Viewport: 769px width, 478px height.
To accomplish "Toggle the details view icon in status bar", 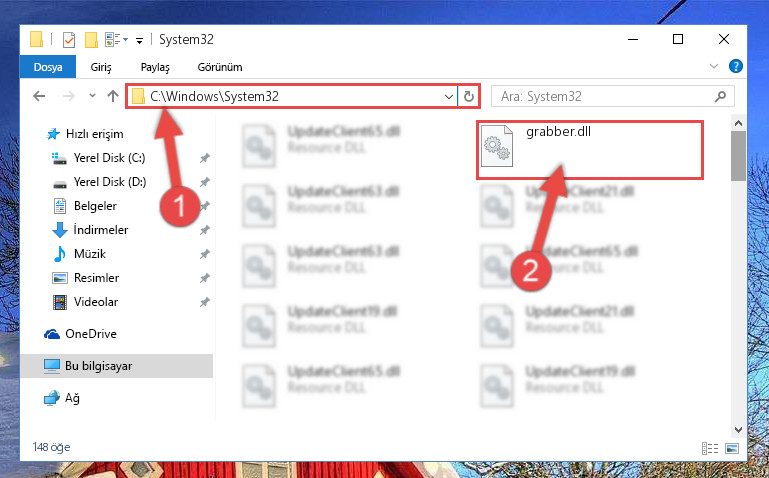I will [x=710, y=448].
